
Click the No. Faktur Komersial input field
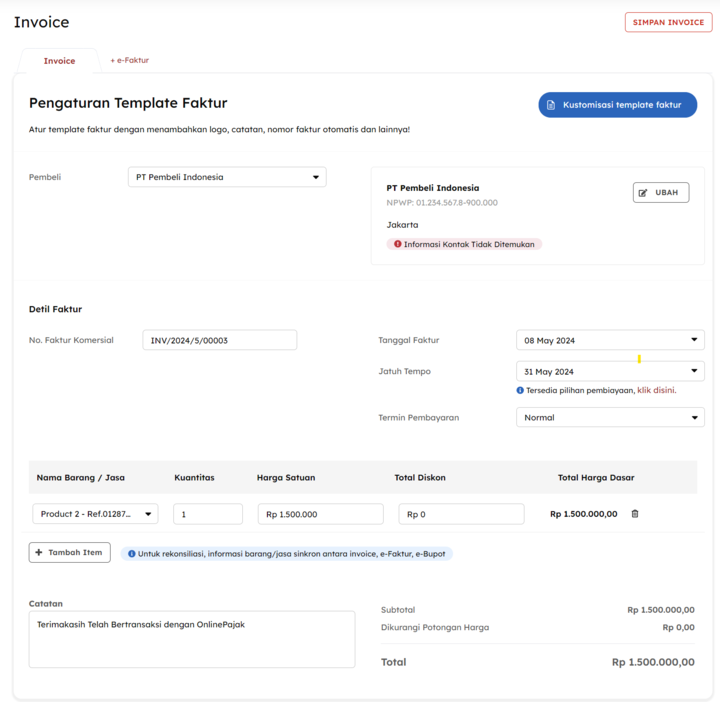pos(219,340)
